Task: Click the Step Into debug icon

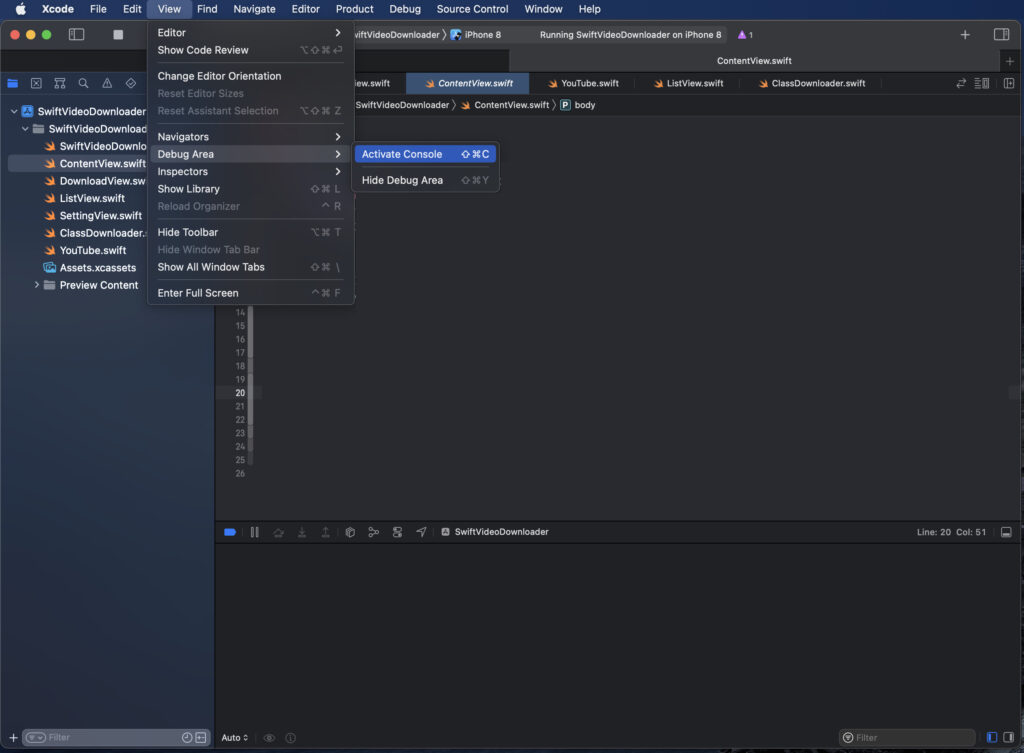Action: click(x=302, y=532)
